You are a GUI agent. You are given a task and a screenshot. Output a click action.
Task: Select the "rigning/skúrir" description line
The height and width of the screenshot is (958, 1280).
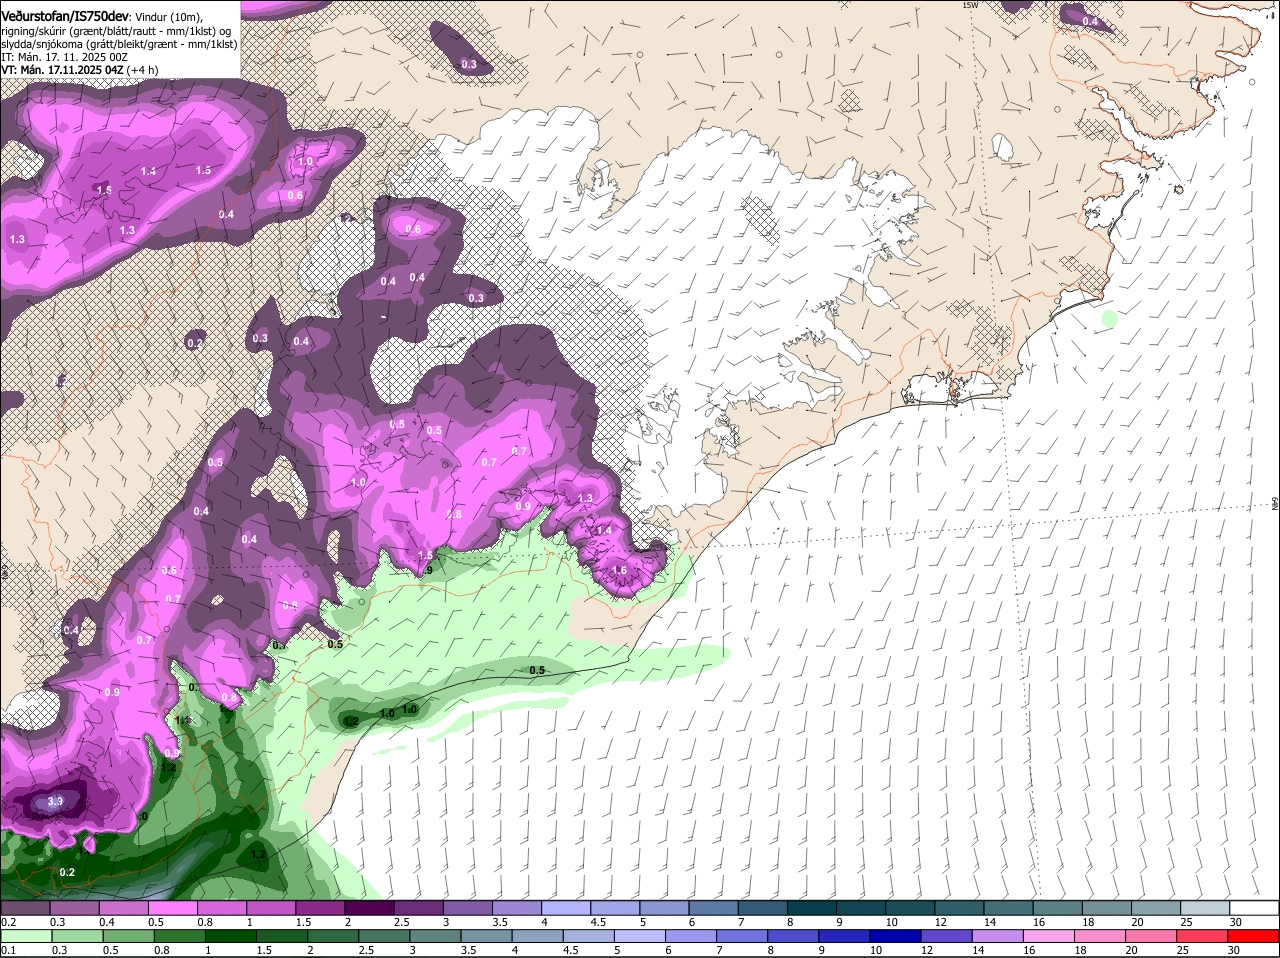pos(116,31)
